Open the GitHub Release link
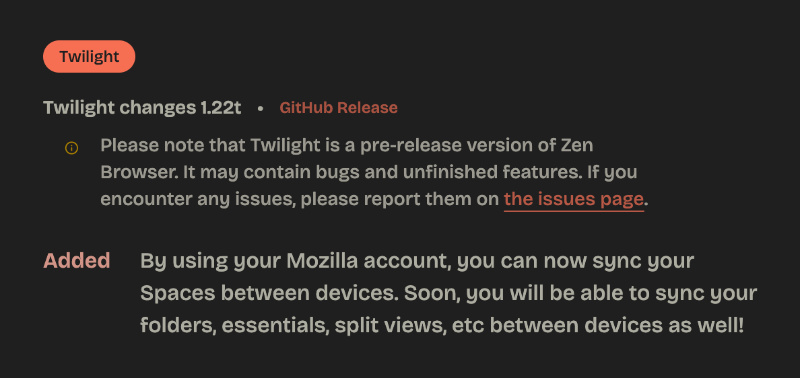800x378 pixels. click(338, 108)
